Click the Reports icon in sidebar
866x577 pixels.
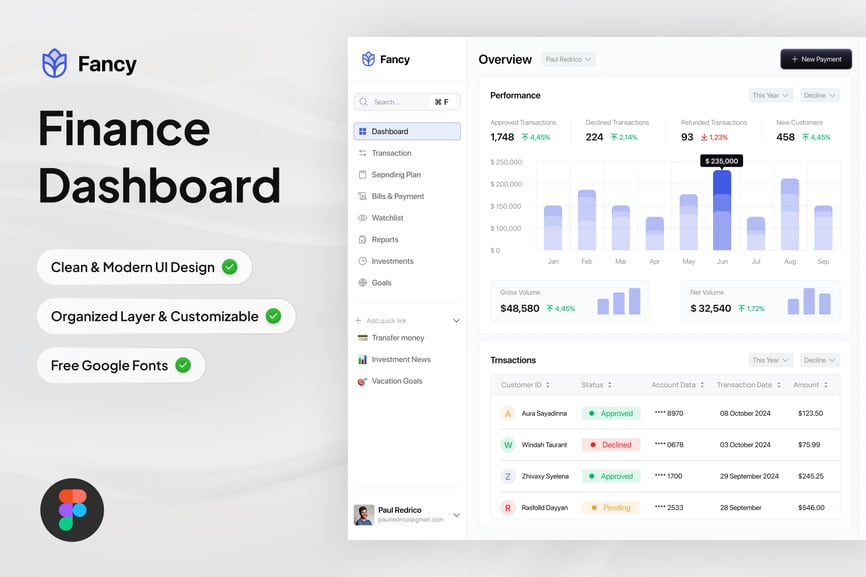pos(362,240)
